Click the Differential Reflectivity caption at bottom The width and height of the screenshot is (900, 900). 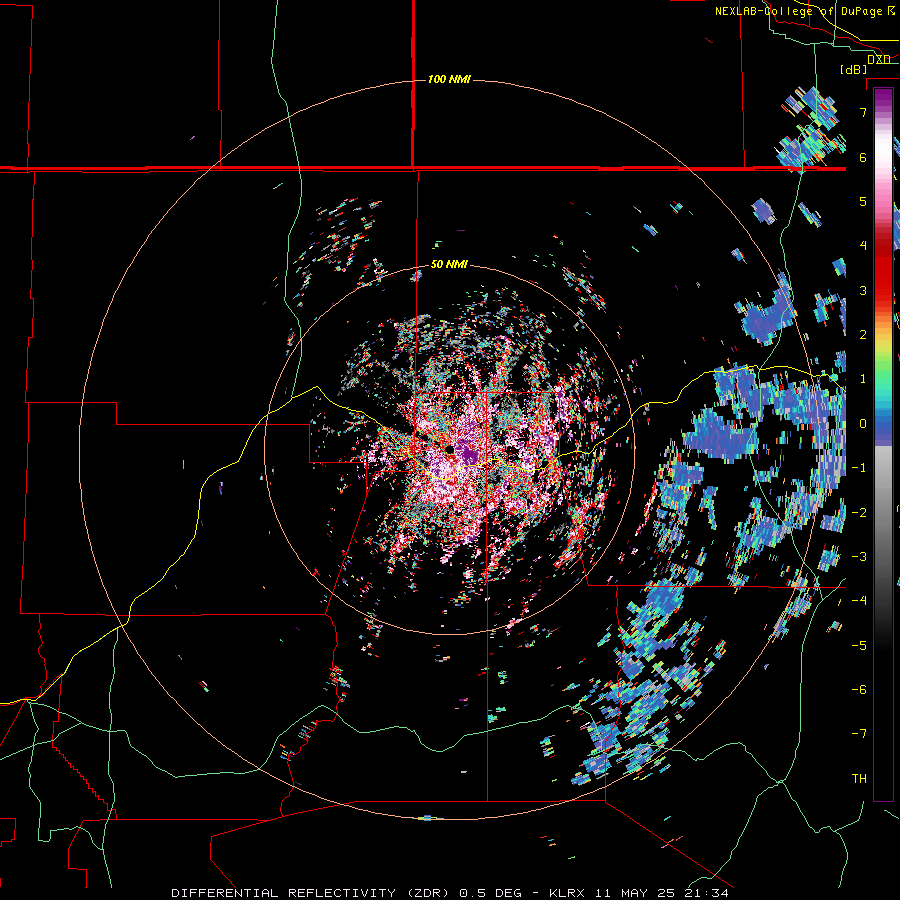(450, 893)
